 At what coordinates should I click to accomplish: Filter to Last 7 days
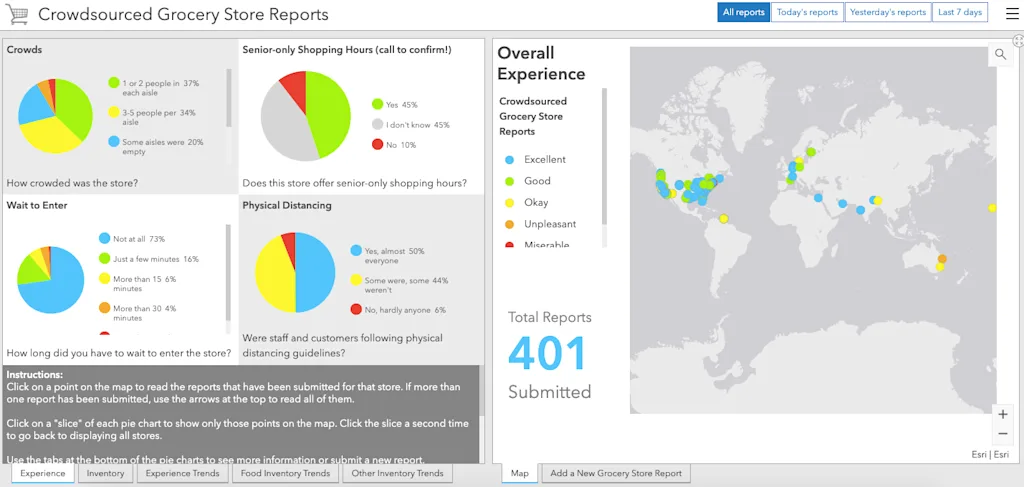click(x=960, y=12)
